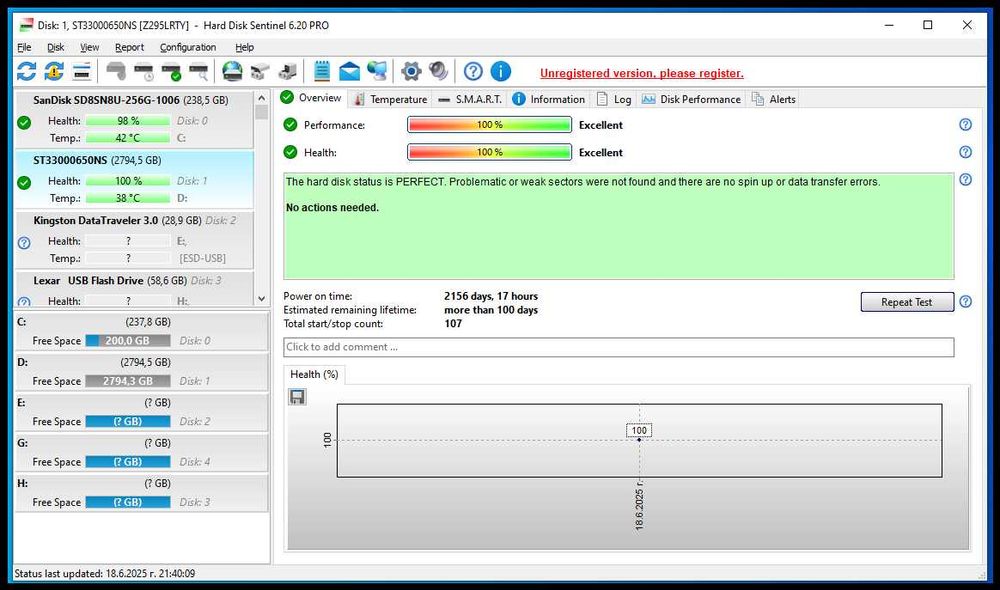
Task: Click the disk with green checkmark icon
Action: click(x=171, y=71)
